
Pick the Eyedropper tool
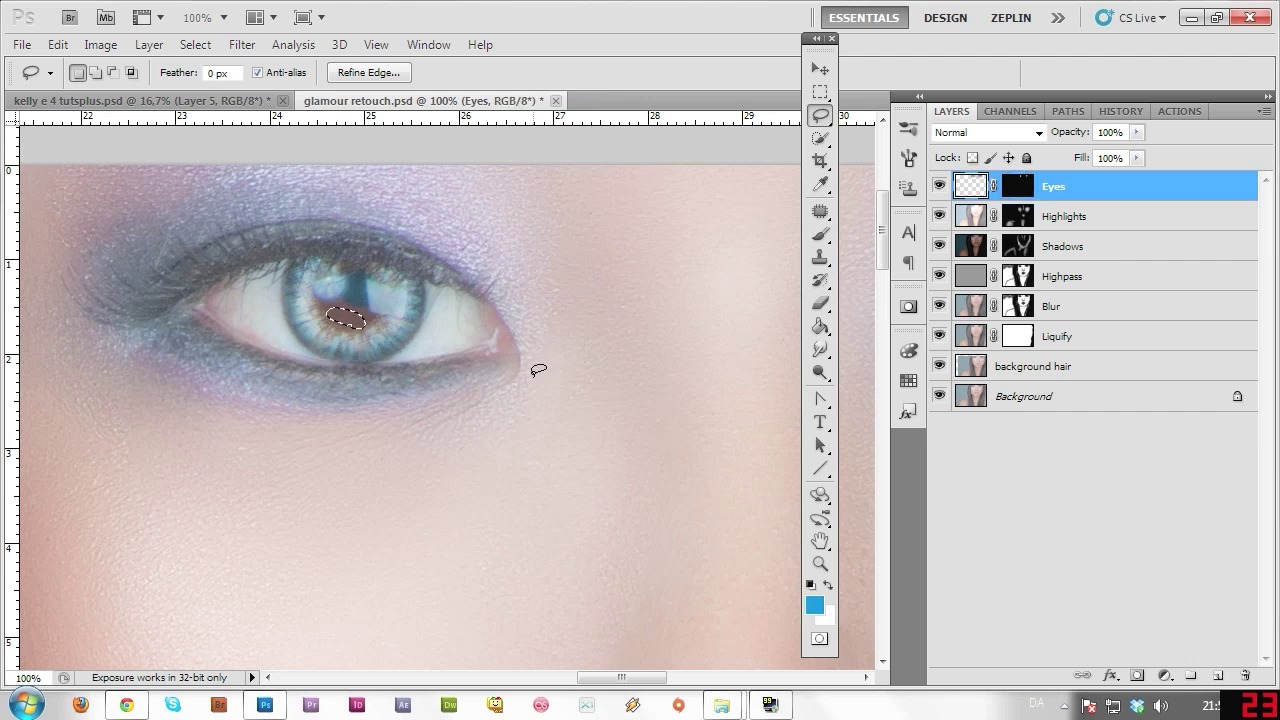click(x=820, y=185)
